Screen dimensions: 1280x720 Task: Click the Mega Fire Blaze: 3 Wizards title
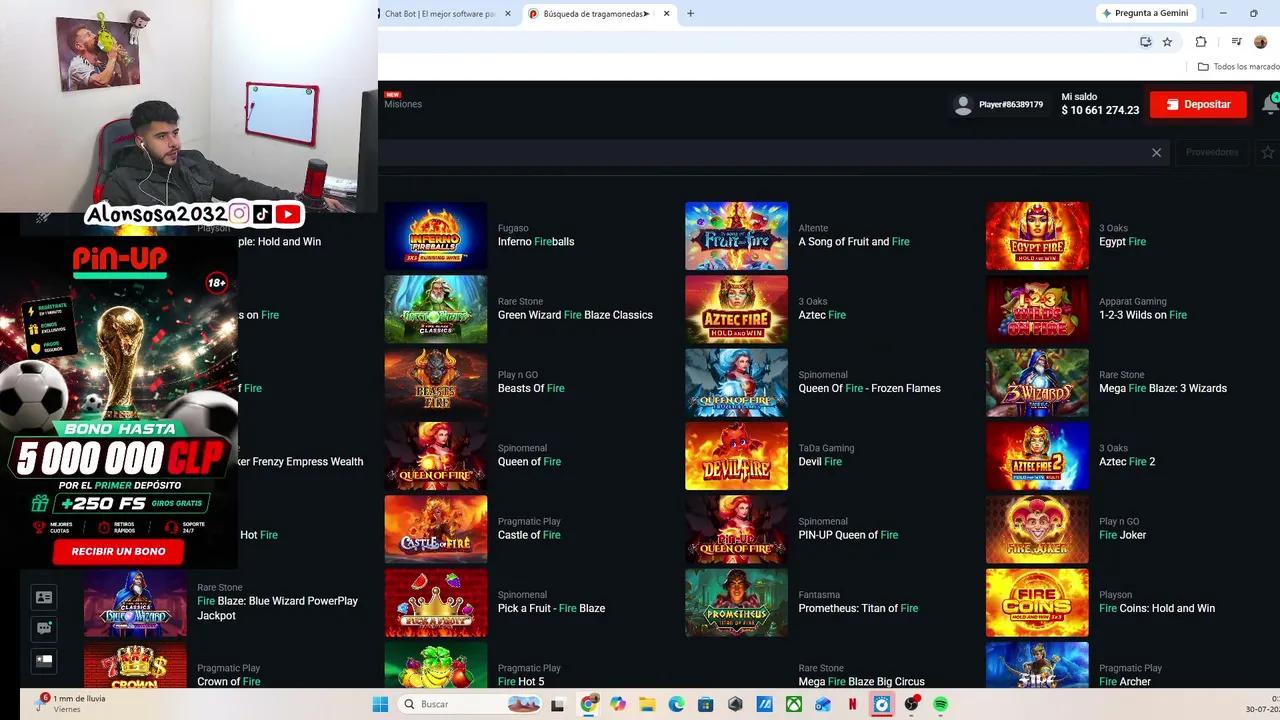pos(1163,388)
